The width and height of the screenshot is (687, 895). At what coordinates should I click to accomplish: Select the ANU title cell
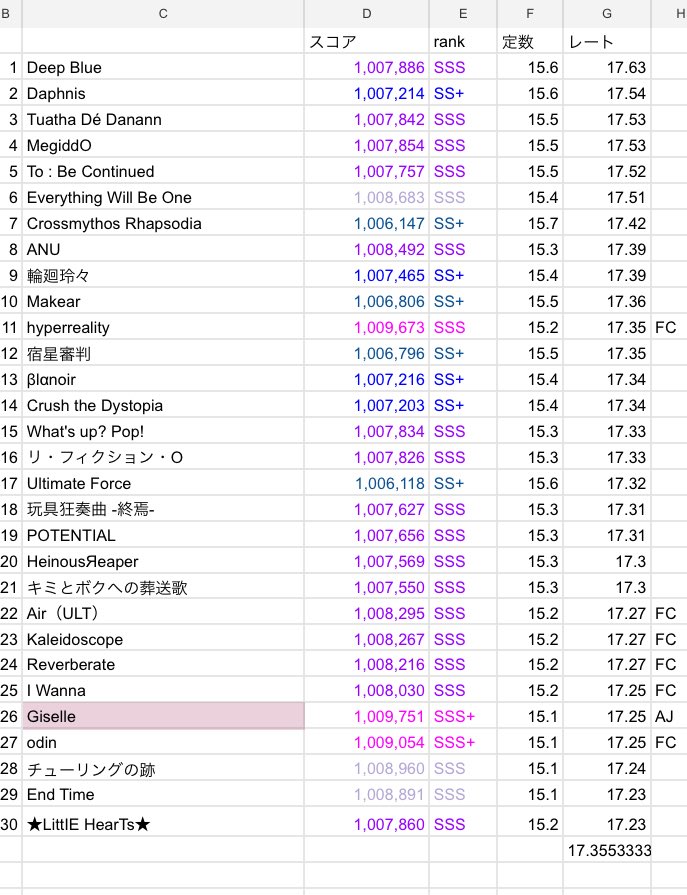(x=163, y=249)
